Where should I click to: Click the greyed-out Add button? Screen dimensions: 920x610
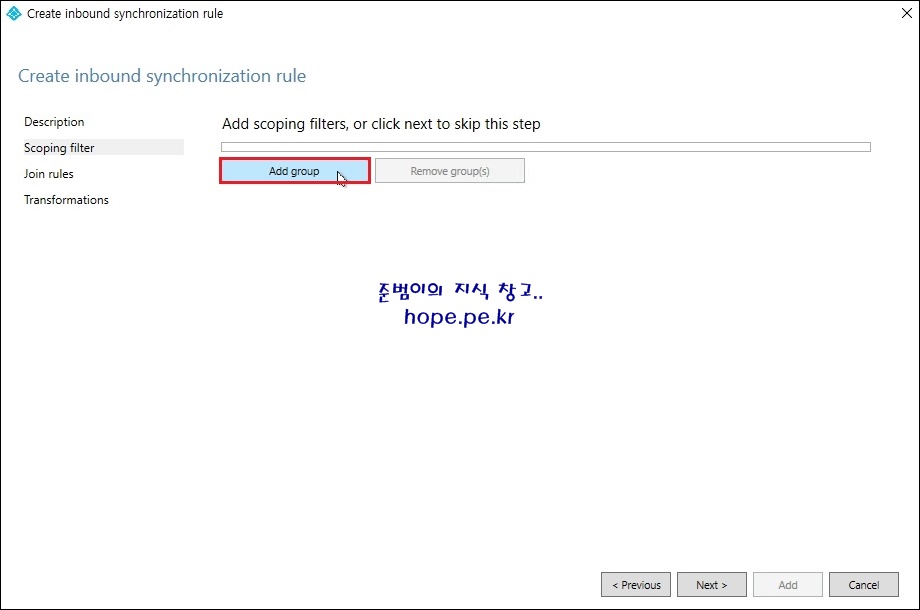coord(788,585)
